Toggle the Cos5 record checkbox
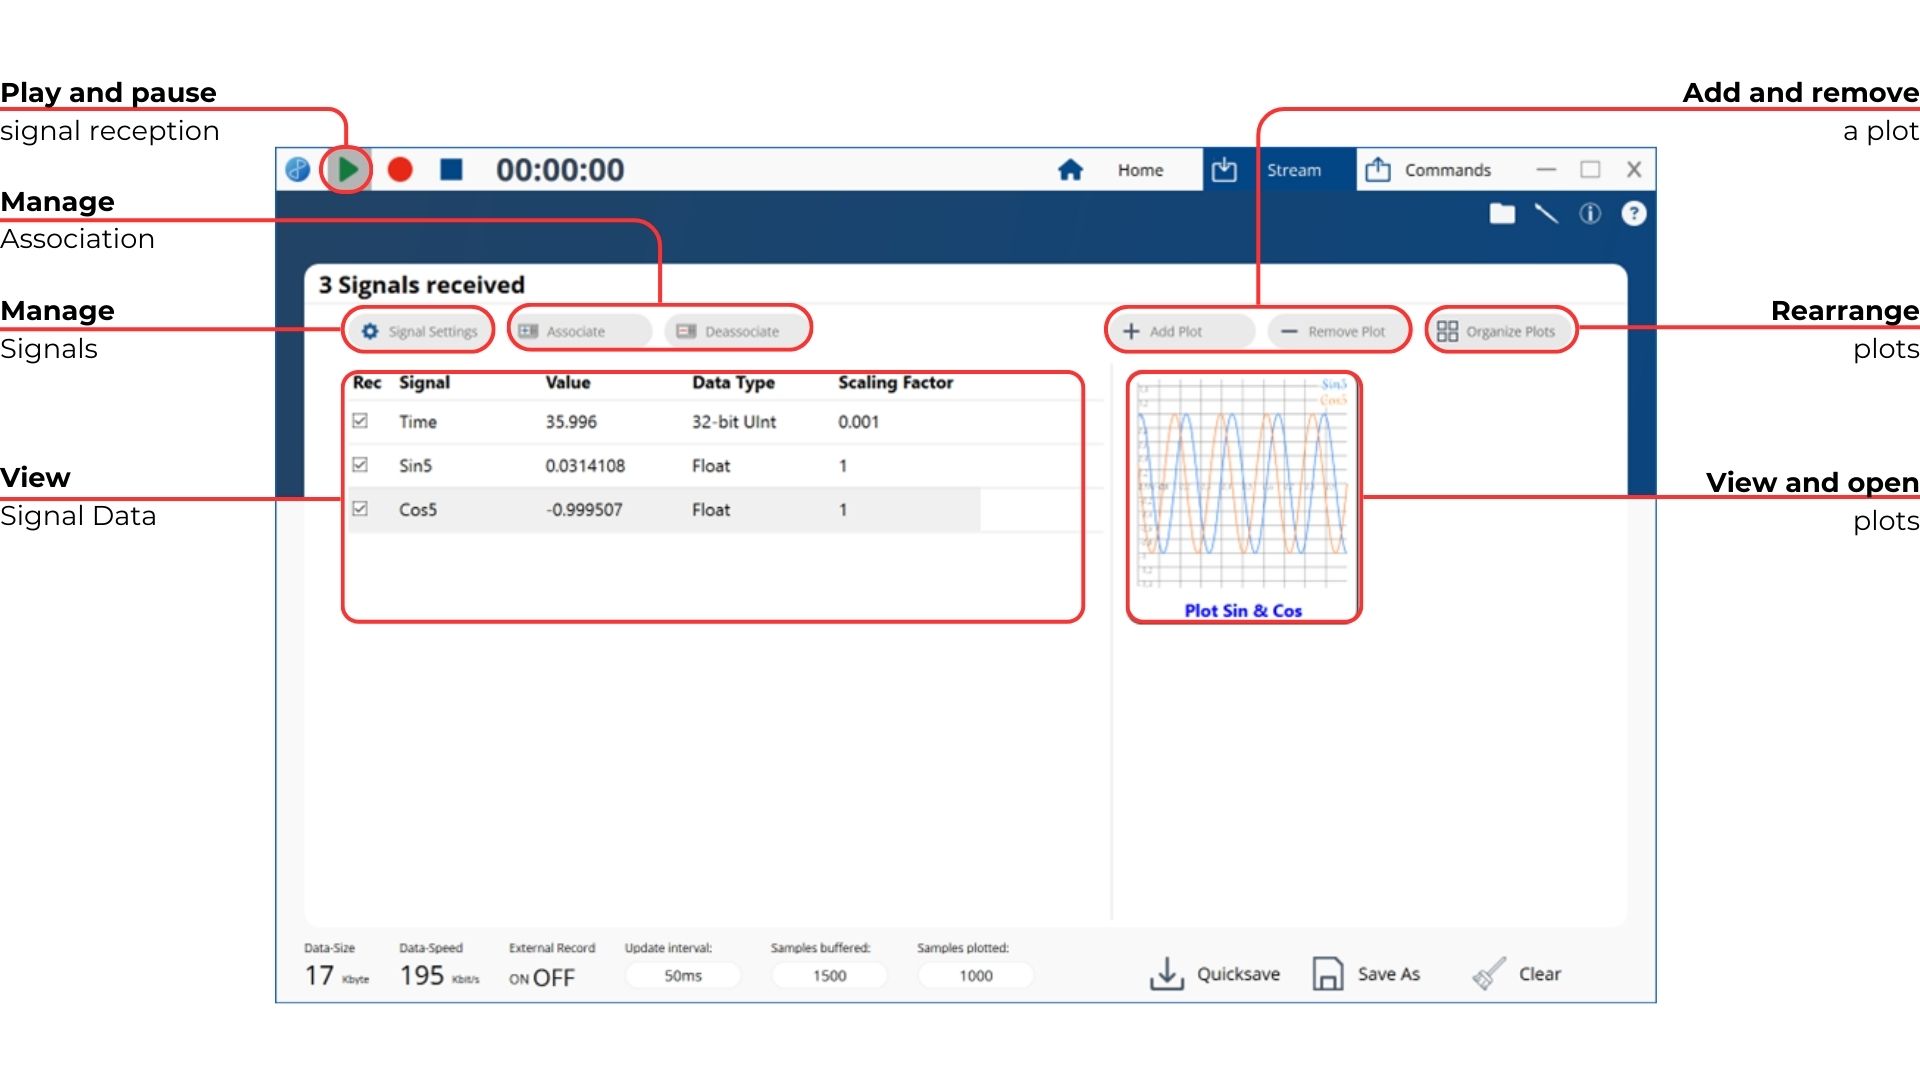Screen dimensions: 1920x1080 coord(360,509)
